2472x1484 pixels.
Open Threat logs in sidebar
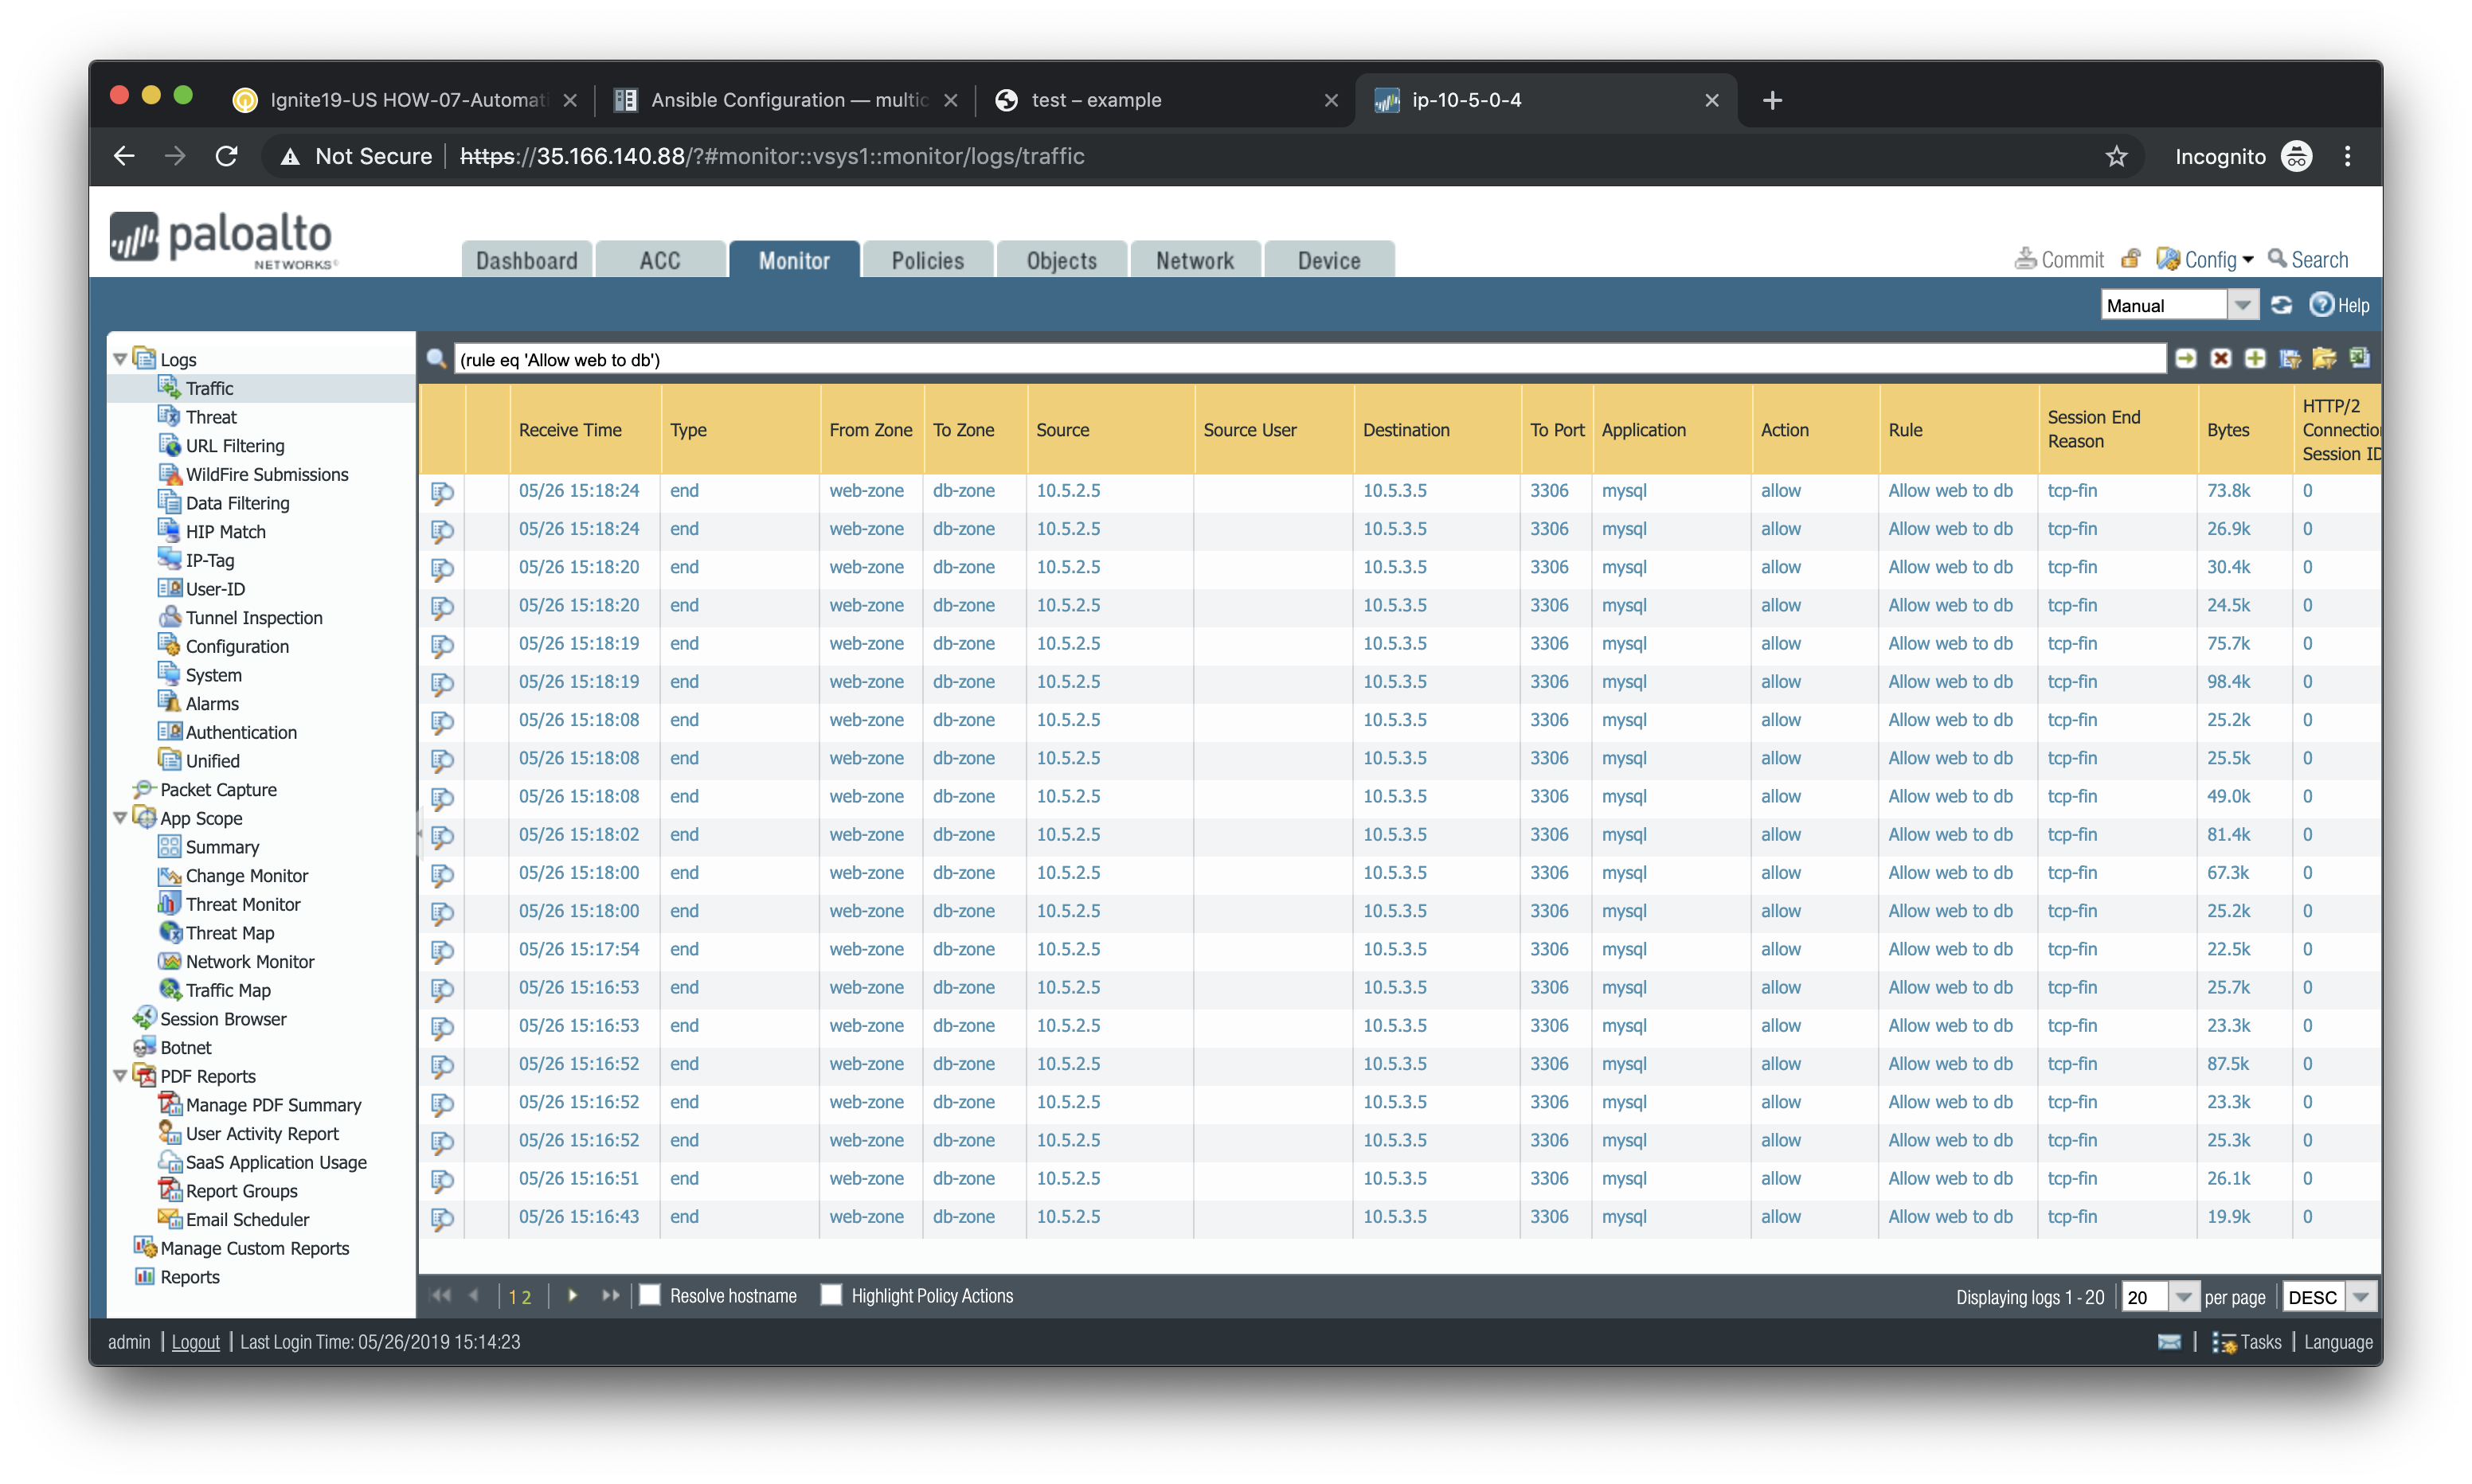point(211,417)
